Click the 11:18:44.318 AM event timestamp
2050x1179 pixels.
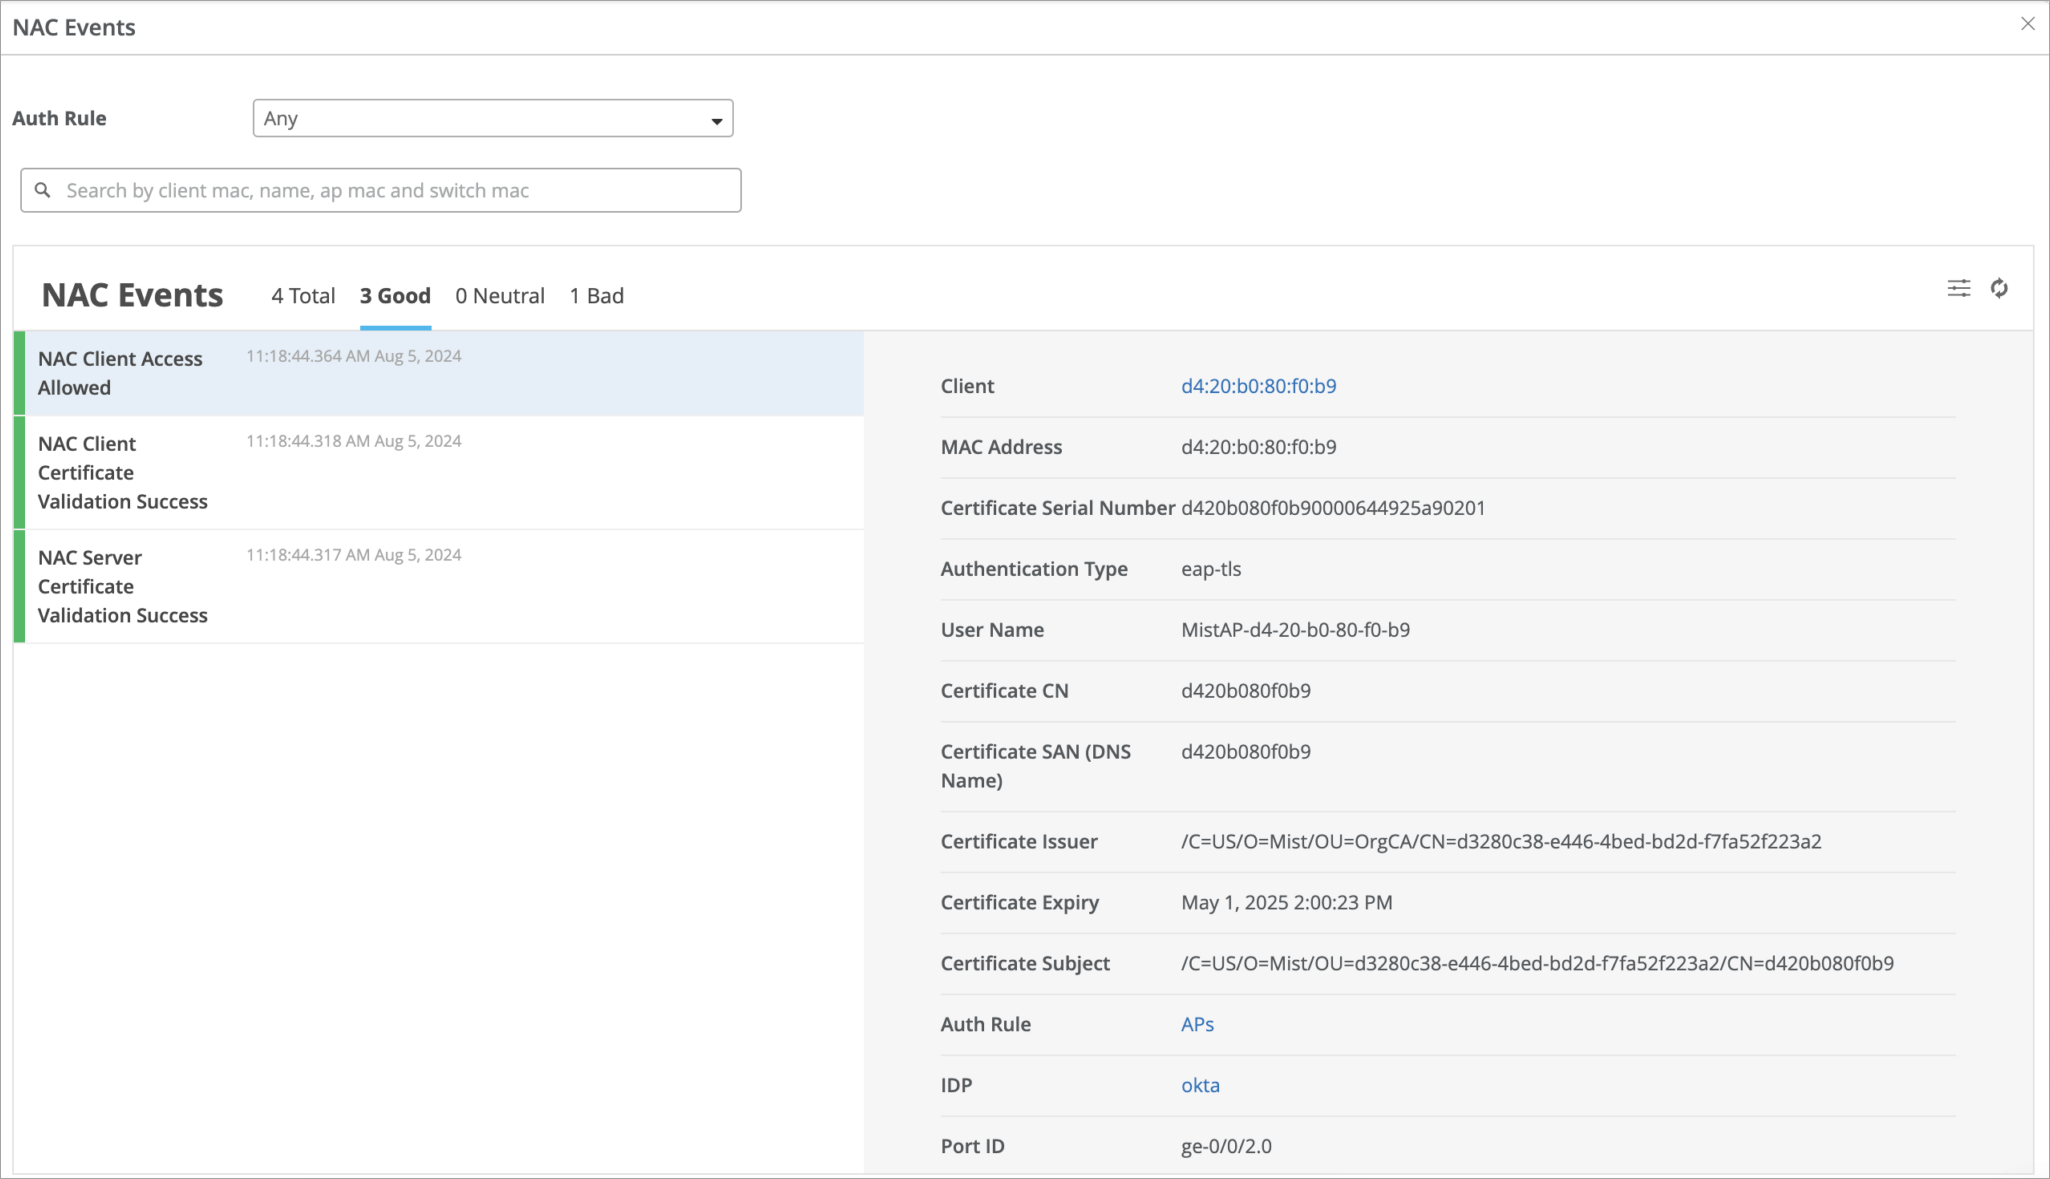coord(353,441)
